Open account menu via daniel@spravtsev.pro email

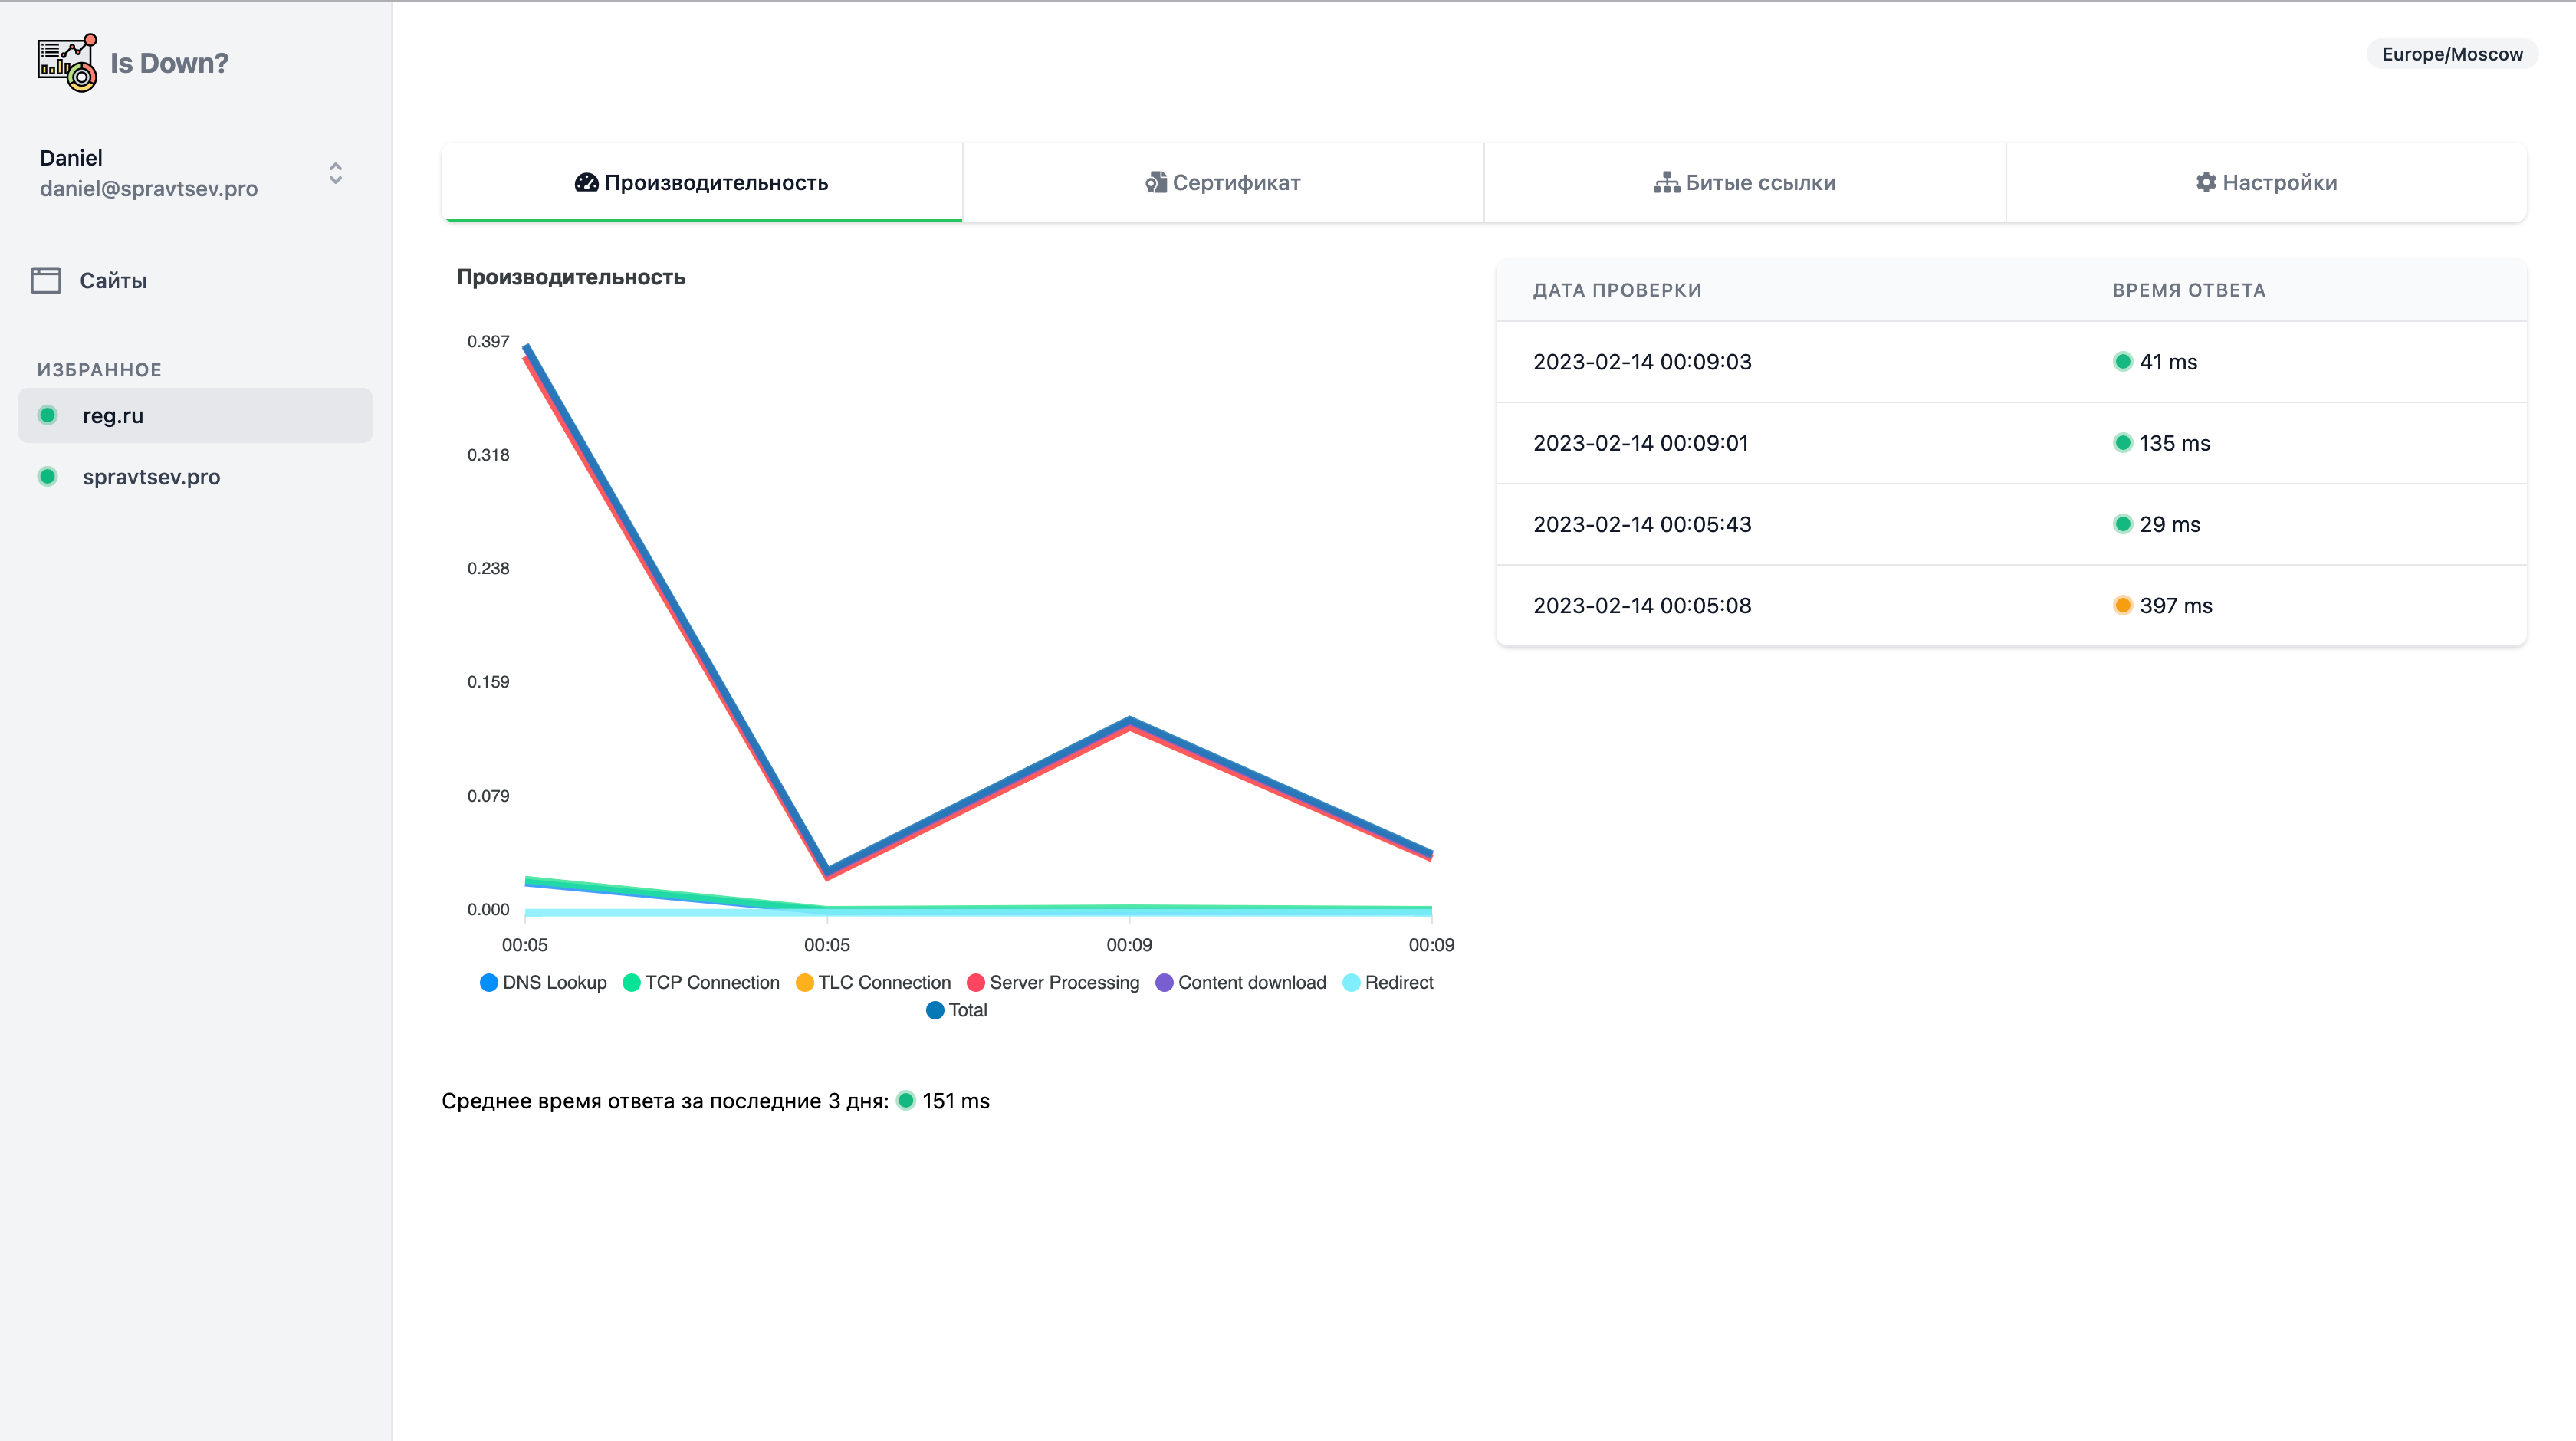coord(149,188)
